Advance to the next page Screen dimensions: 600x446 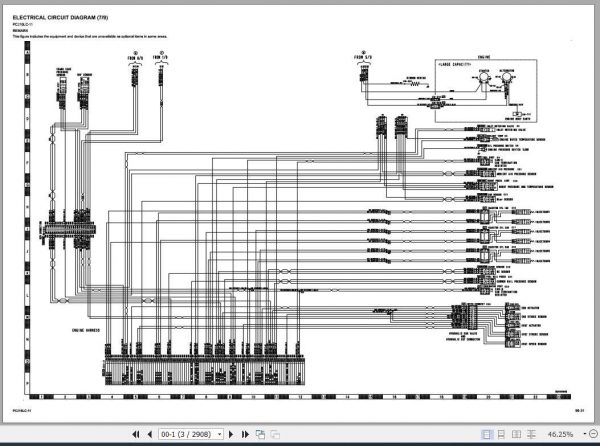tap(231, 434)
